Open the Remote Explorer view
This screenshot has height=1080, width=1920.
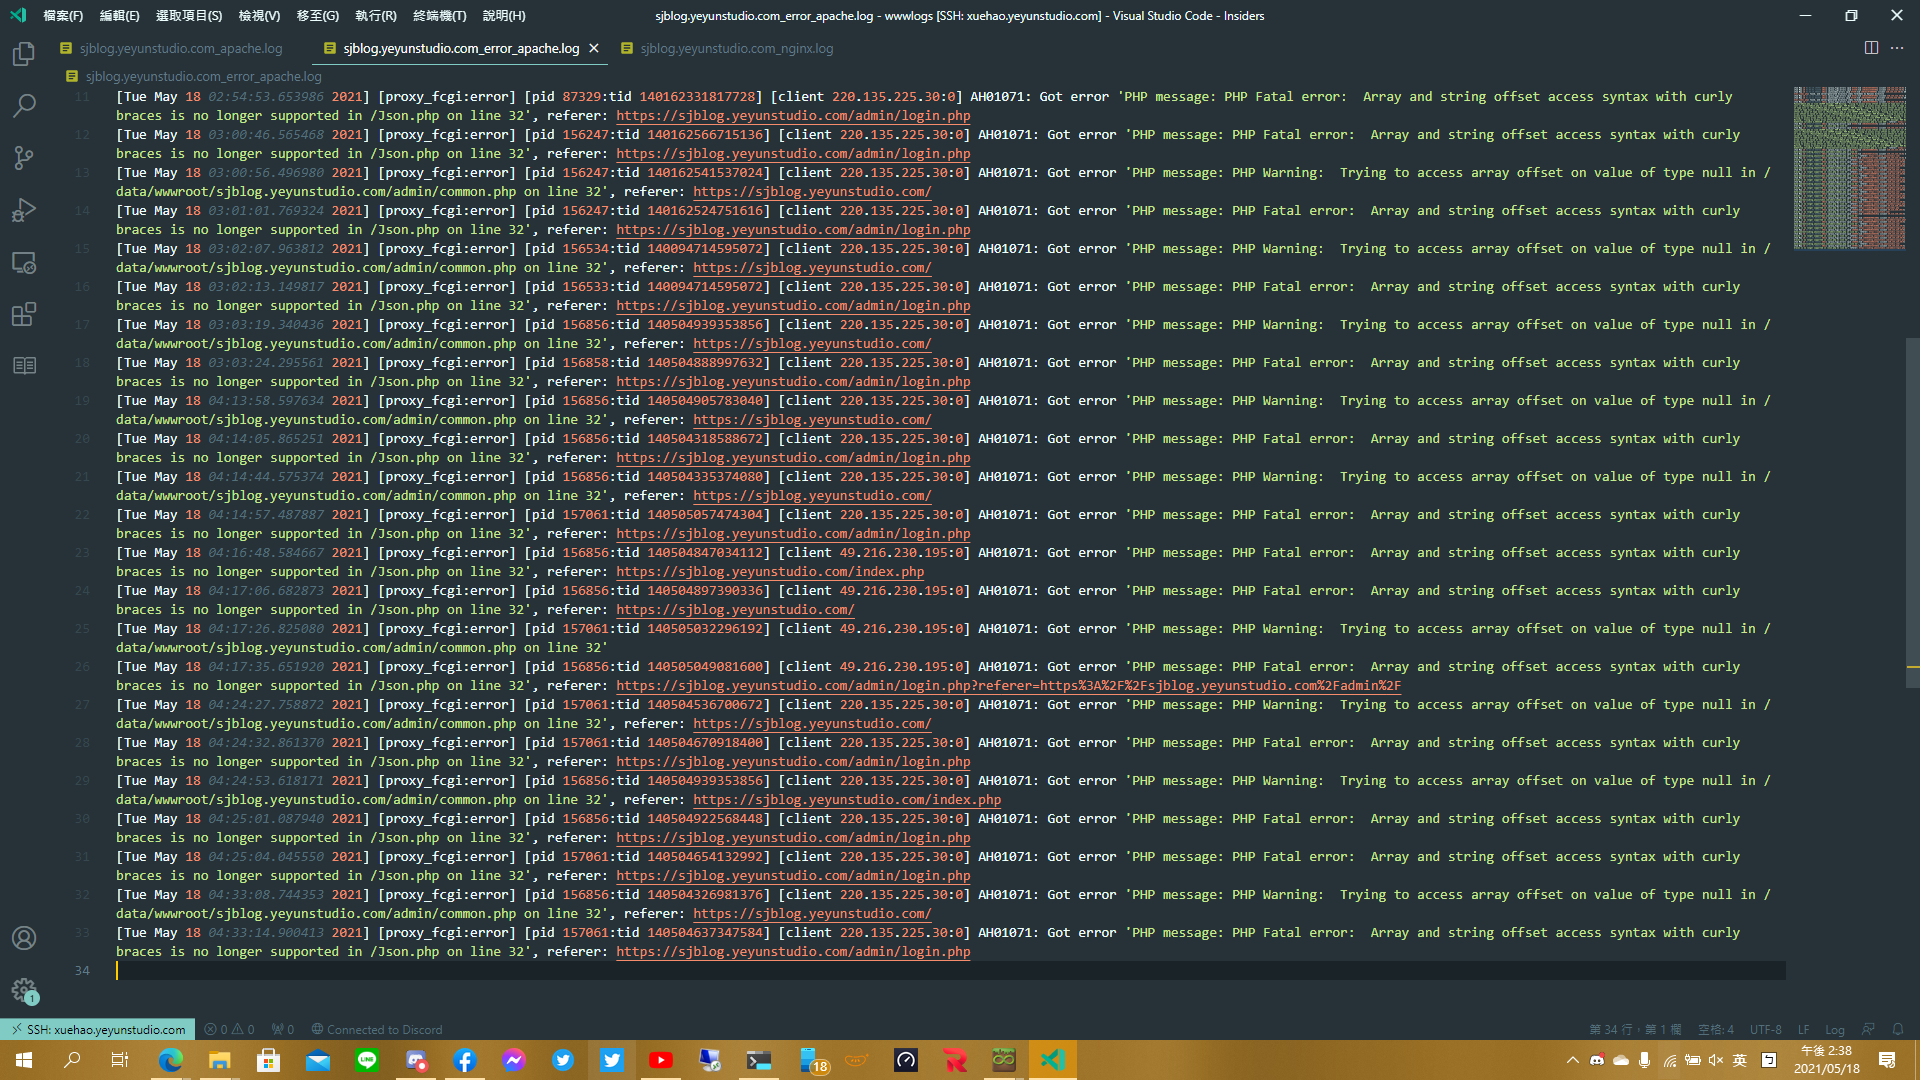[24, 263]
